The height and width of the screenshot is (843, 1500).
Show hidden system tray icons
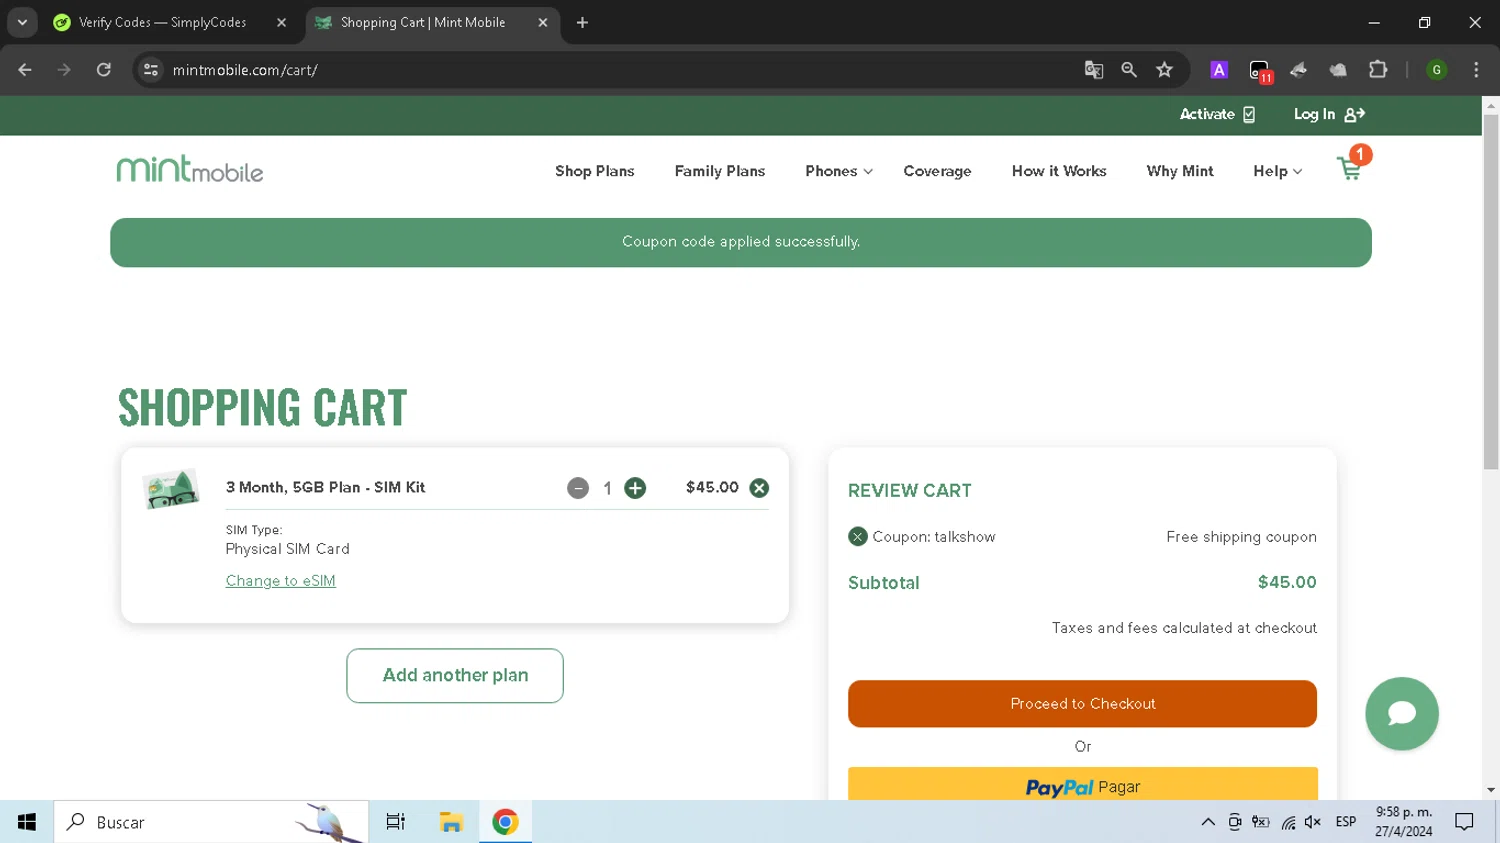tap(1208, 822)
